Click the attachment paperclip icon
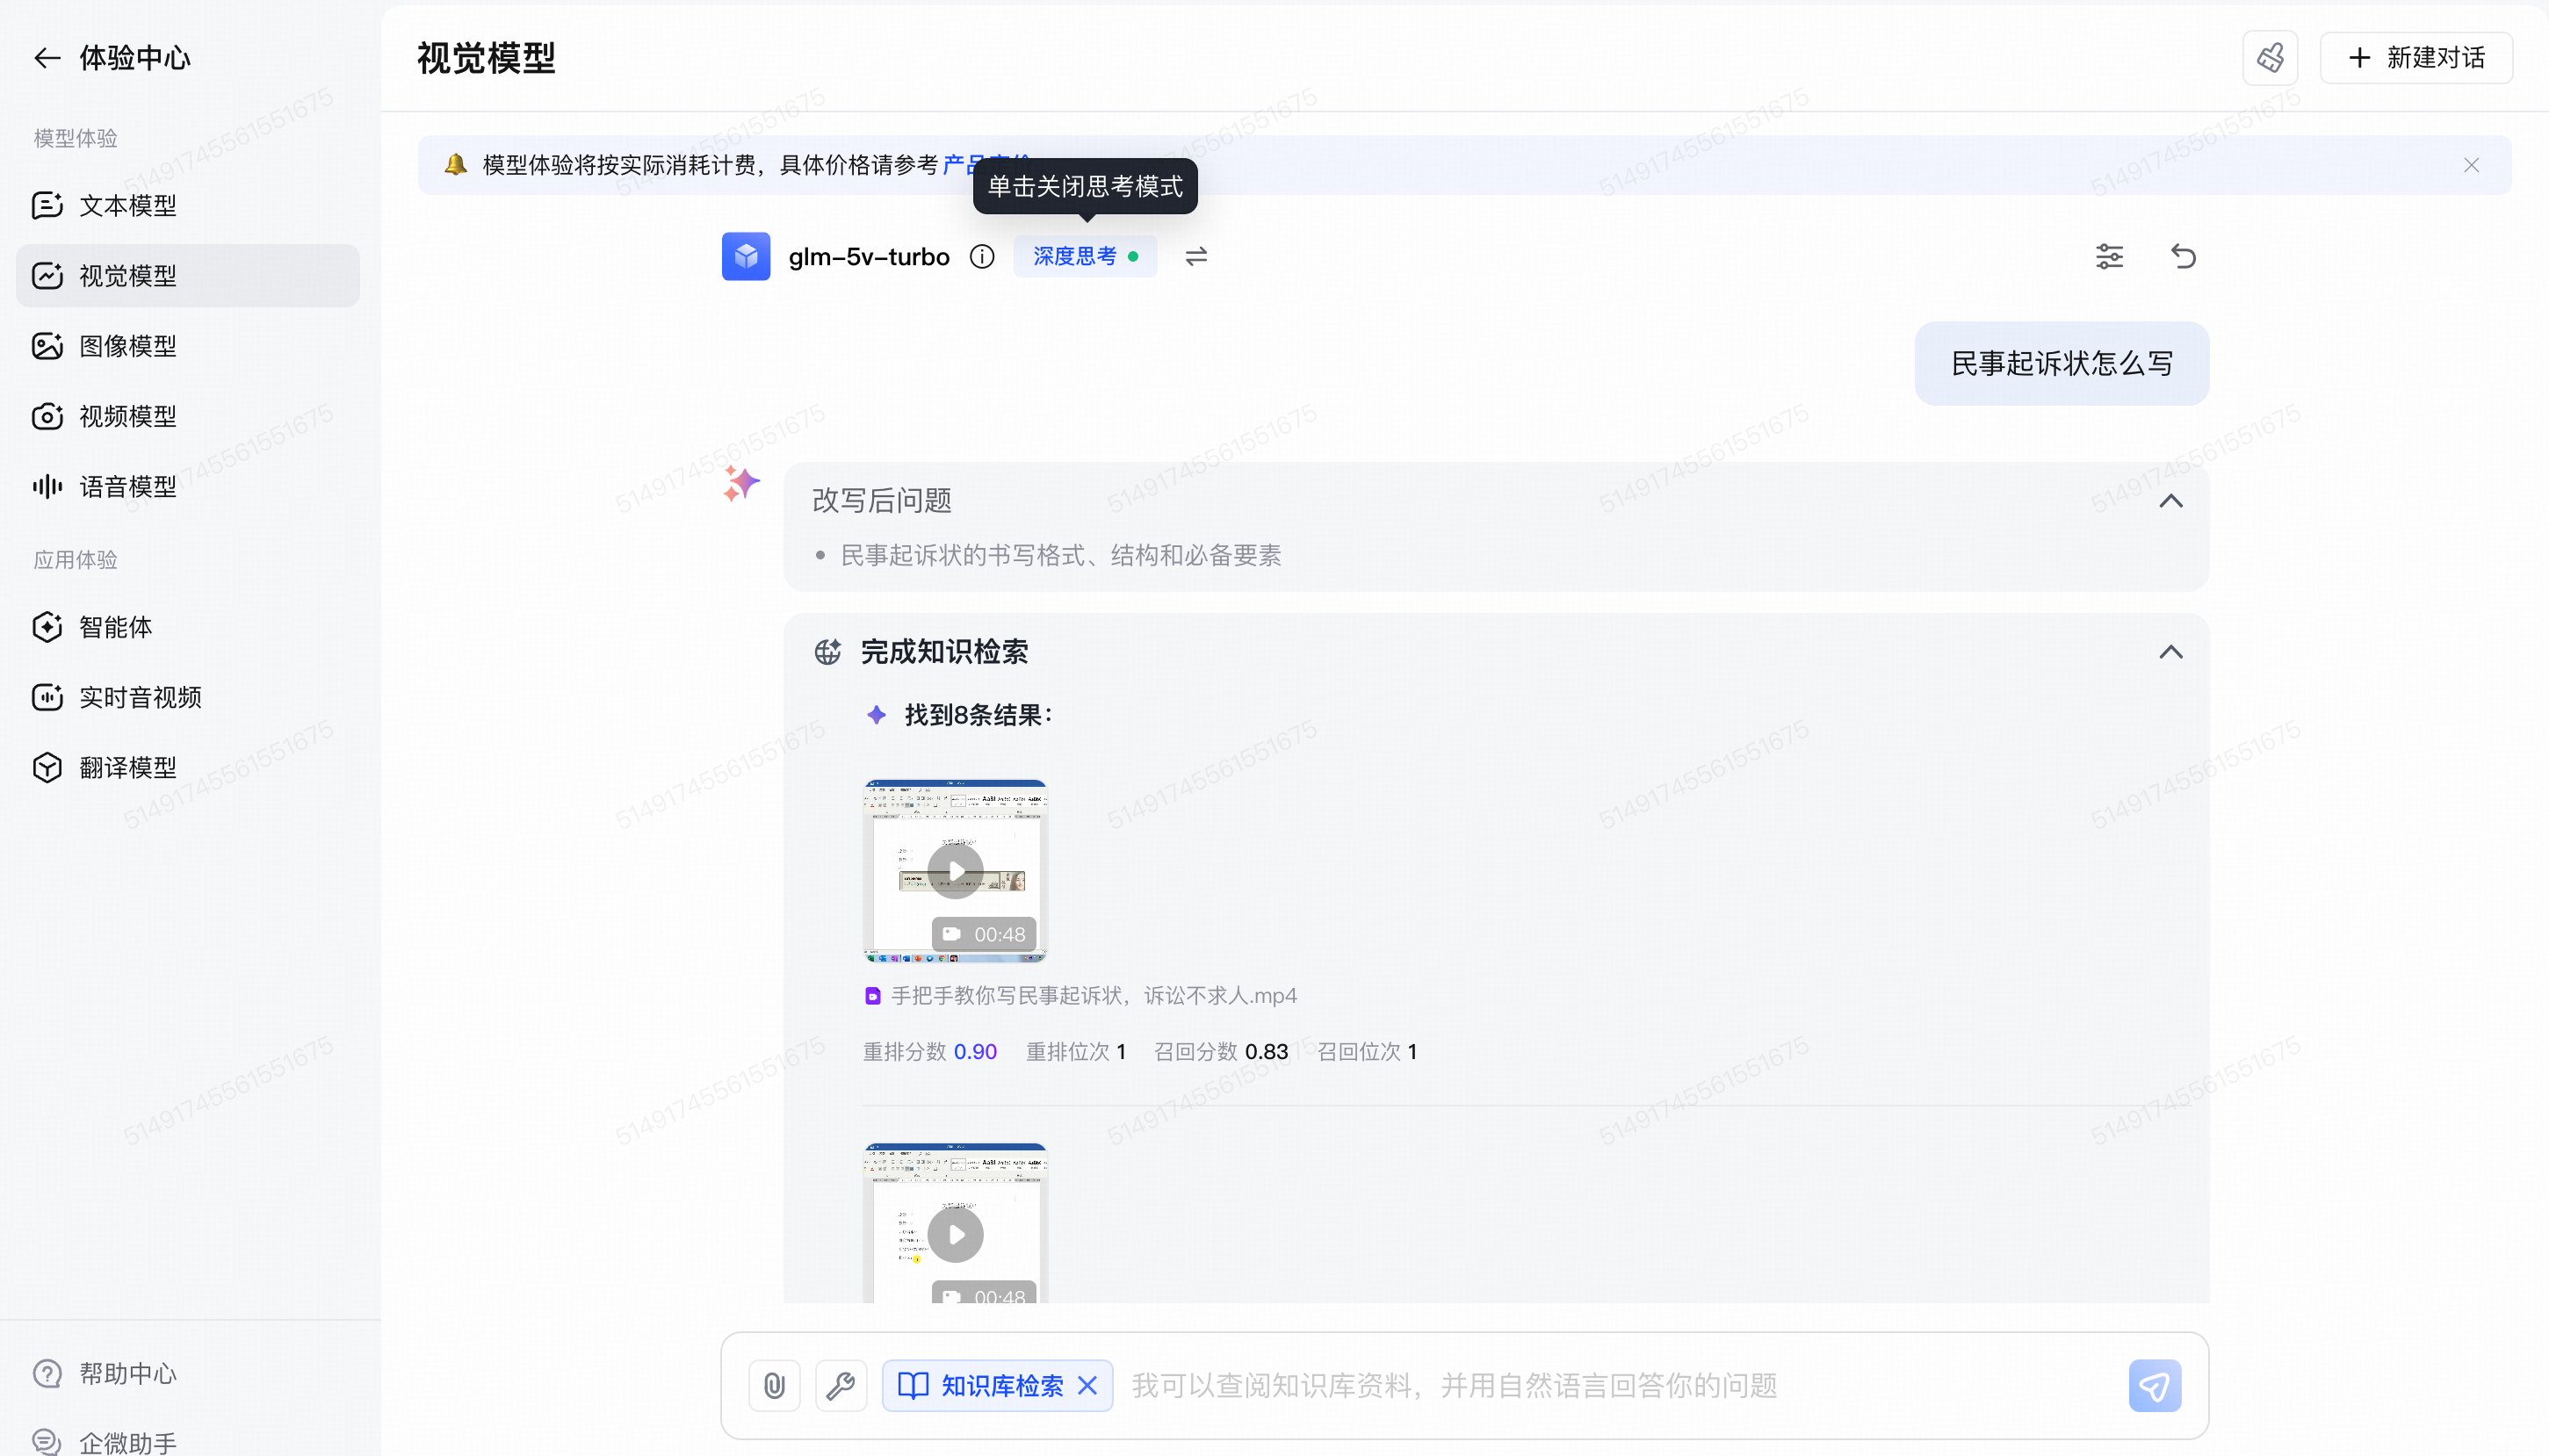This screenshot has height=1456, width=2549. point(774,1385)
